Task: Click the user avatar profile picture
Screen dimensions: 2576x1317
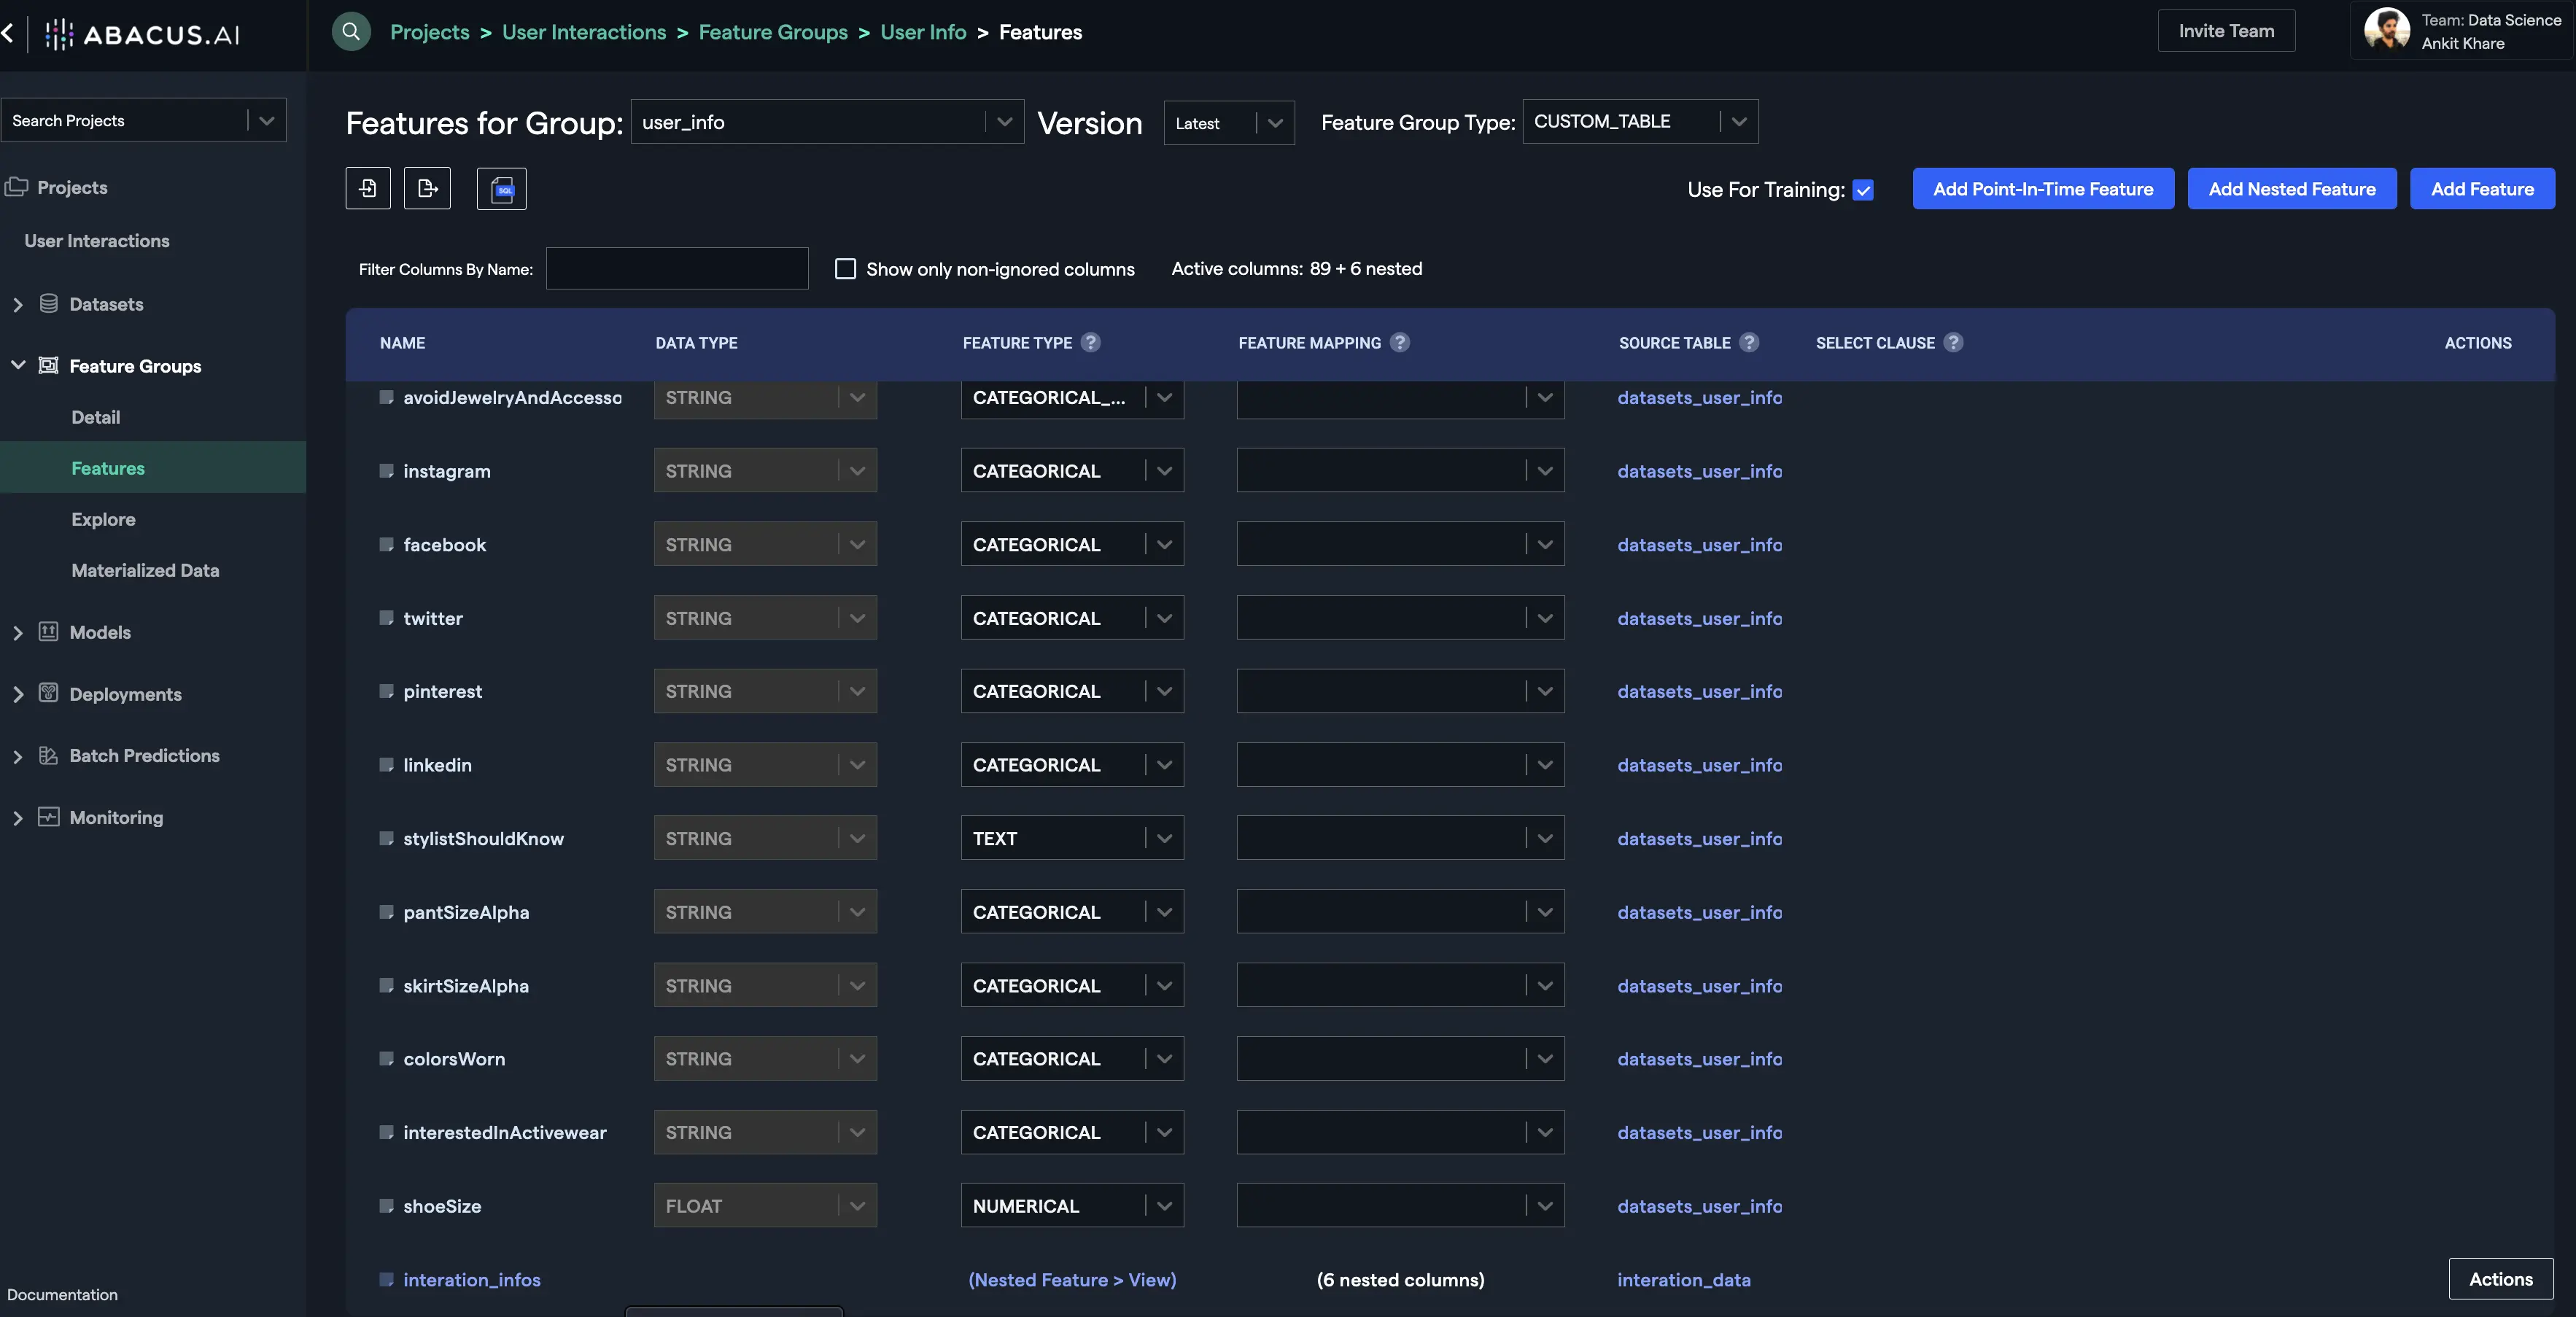Action: tap(2387, 30)
